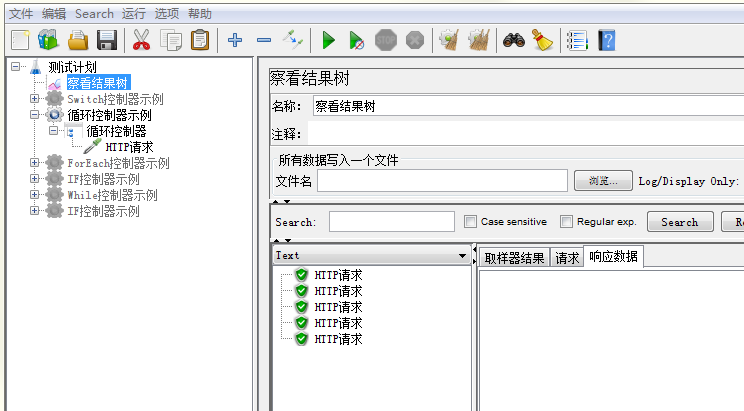Click the Switch控制器示例 gear icon
This screenshot has width=744, height=411.
click(54, 99)
